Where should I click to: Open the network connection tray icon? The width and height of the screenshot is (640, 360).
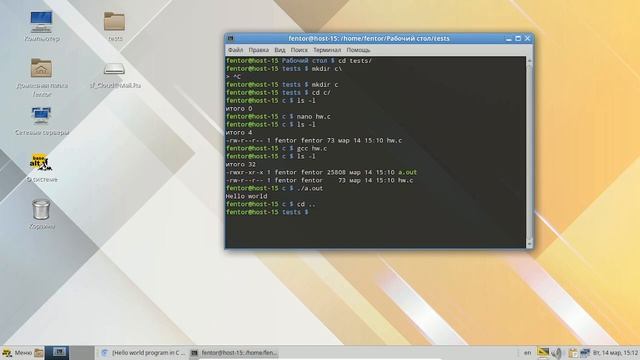pyautogui.click(x=585, y=353)
